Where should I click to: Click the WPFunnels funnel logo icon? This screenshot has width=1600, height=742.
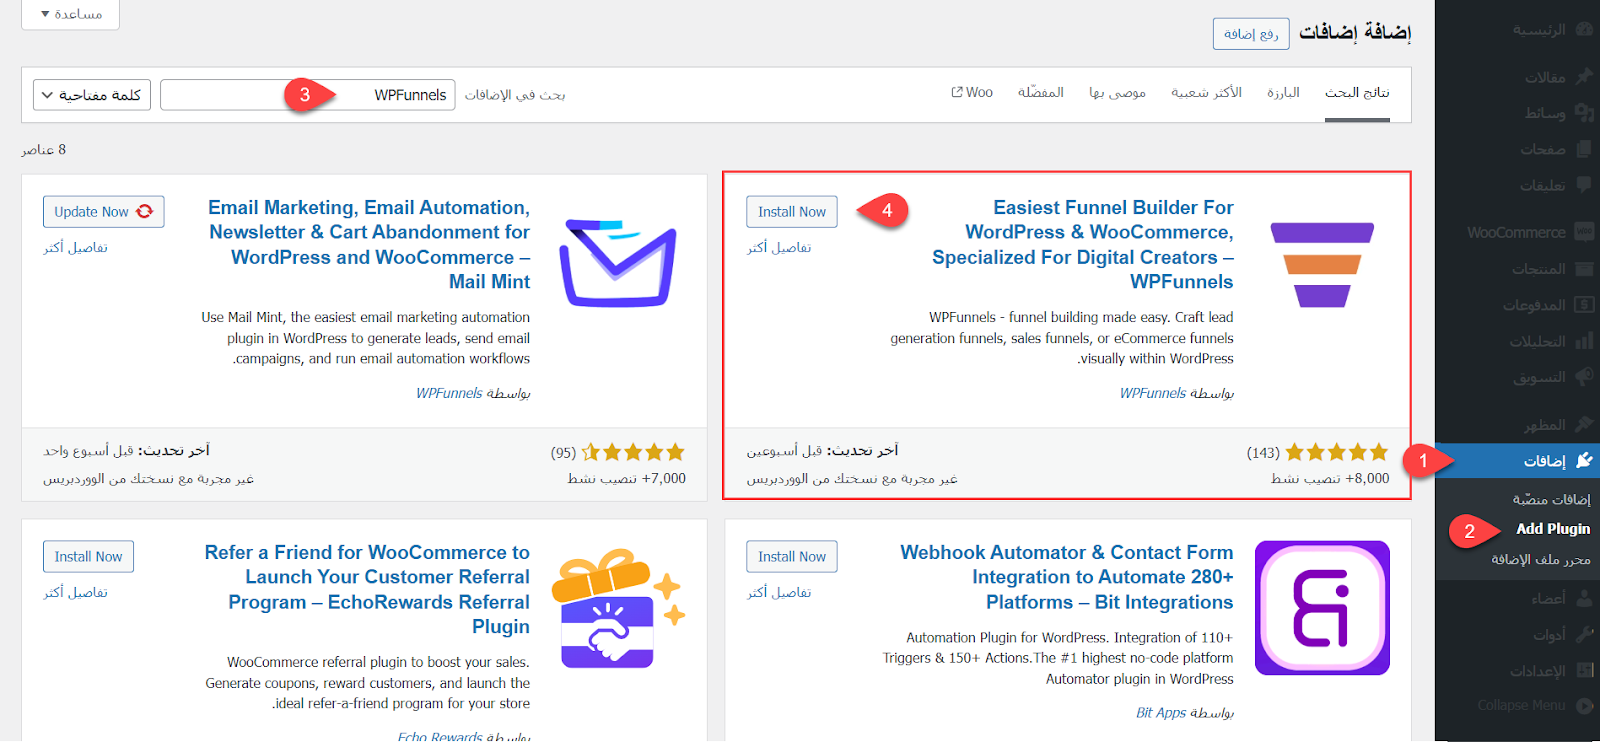click(x=1322, y=265)
